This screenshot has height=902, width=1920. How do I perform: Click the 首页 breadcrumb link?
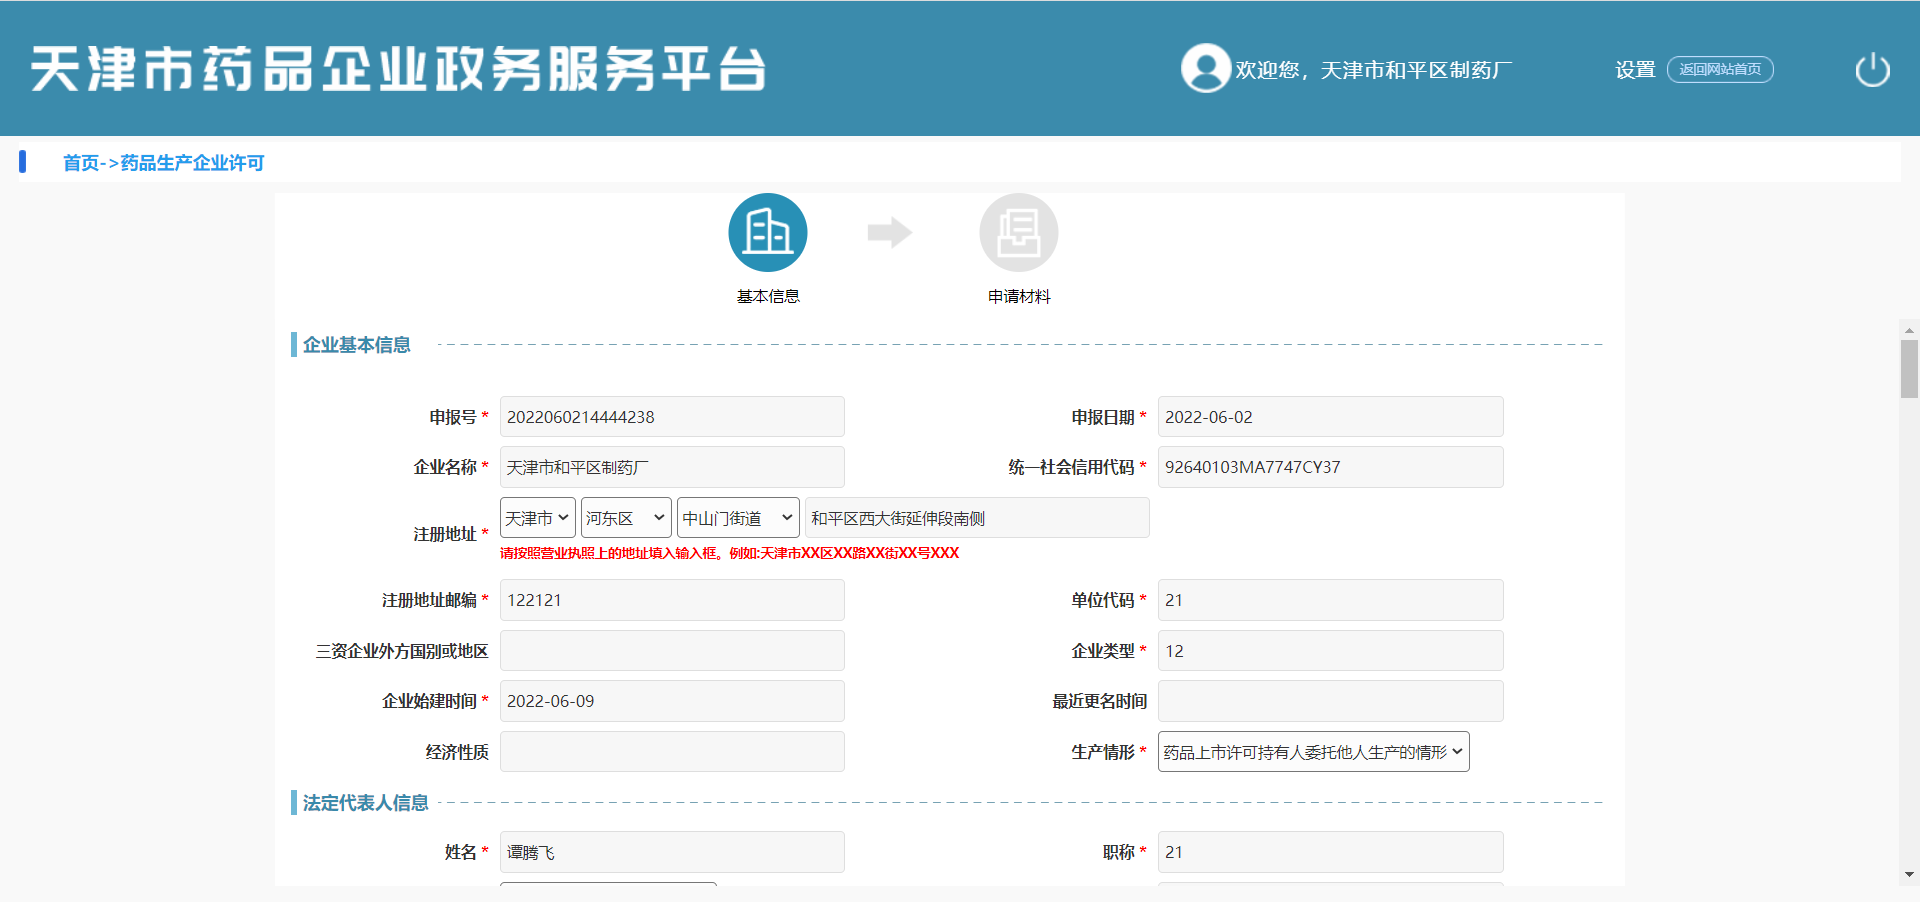pos(81,163)
